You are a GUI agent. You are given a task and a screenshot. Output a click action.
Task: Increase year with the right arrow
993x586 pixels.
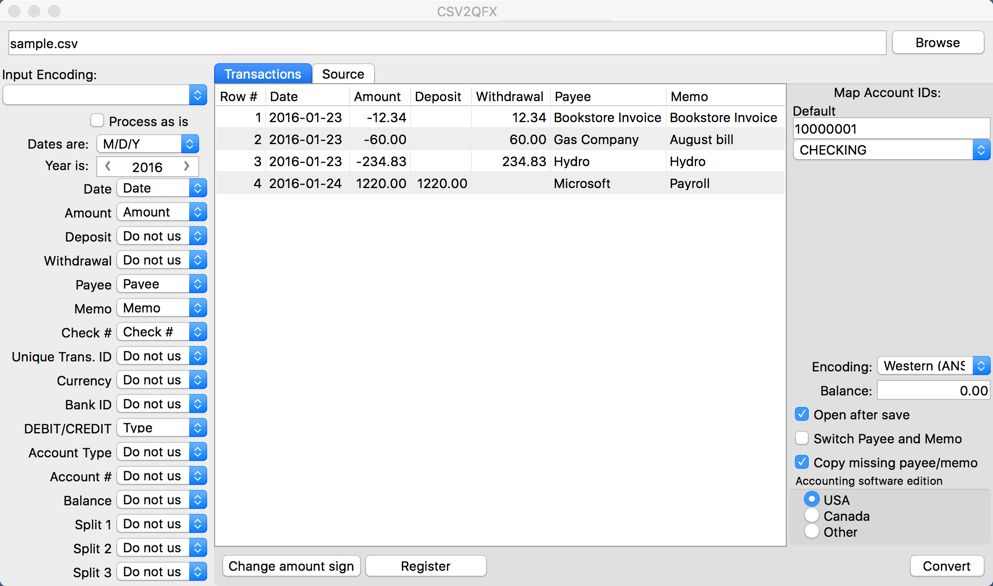tap(187, 166)
